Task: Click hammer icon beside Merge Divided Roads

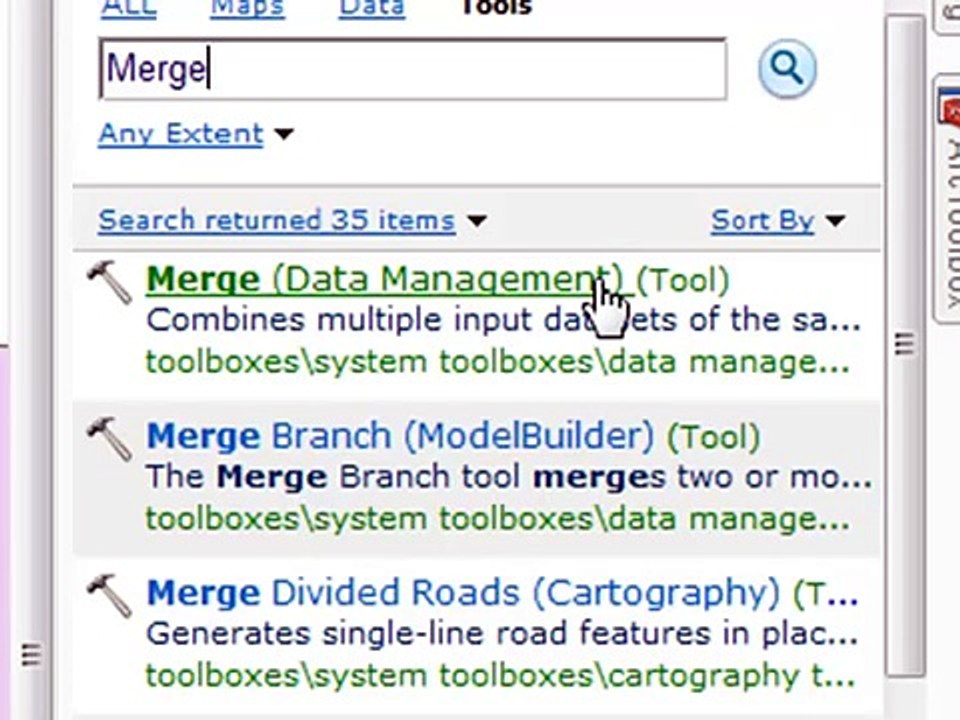Action: coord(110,596)
